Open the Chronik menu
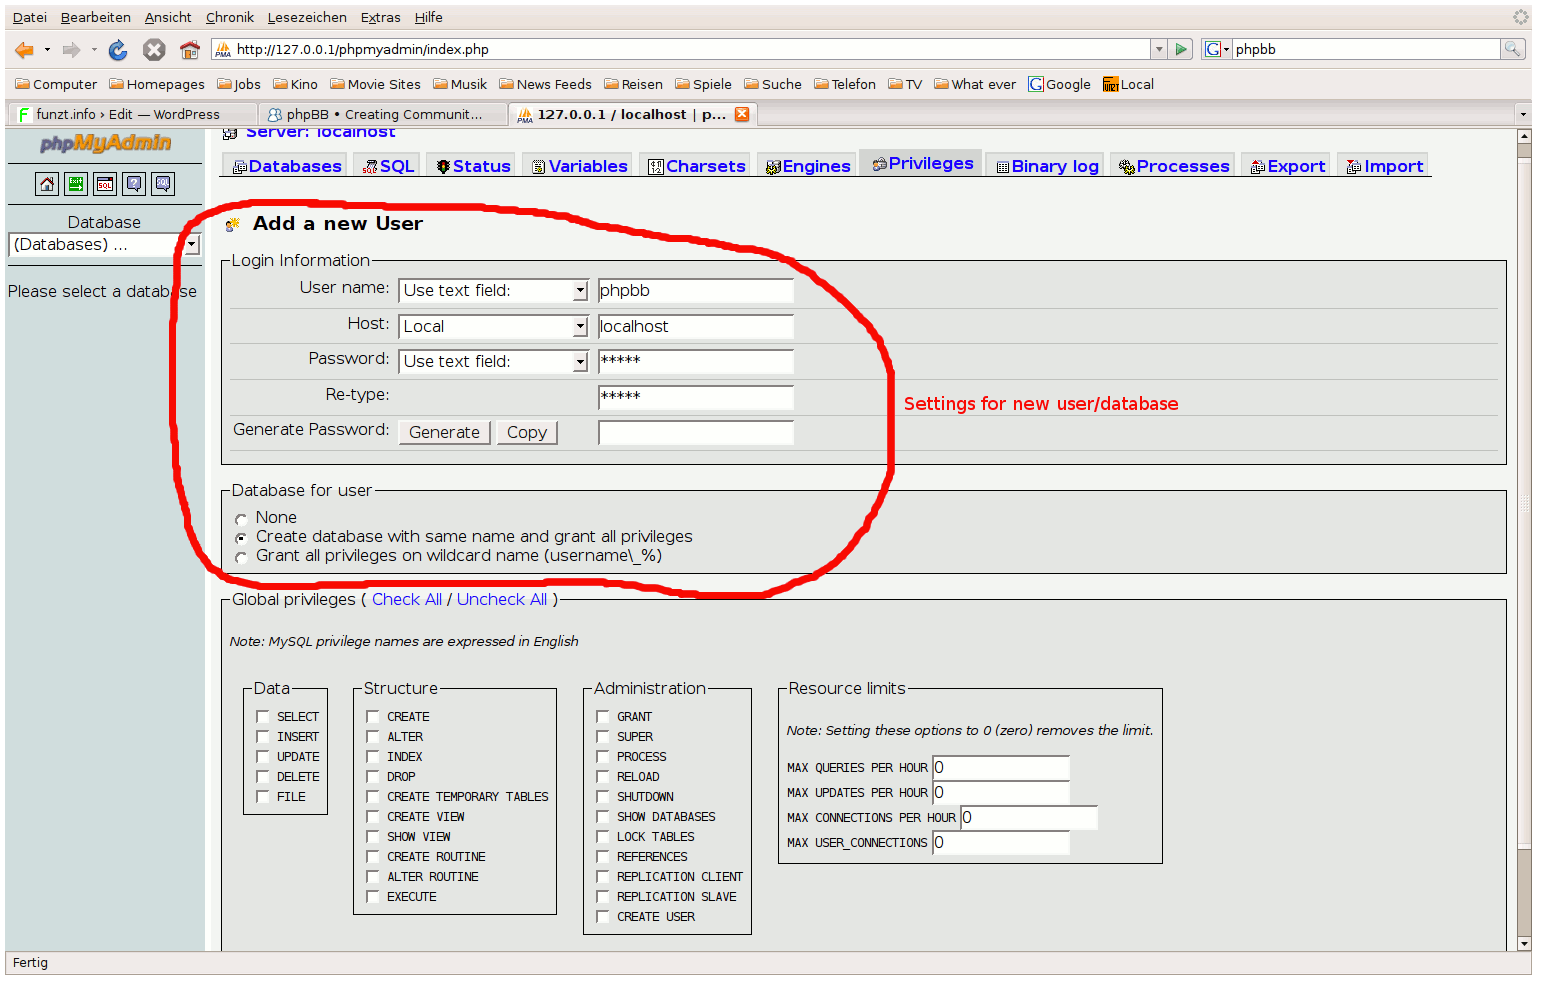 [229, 18]
